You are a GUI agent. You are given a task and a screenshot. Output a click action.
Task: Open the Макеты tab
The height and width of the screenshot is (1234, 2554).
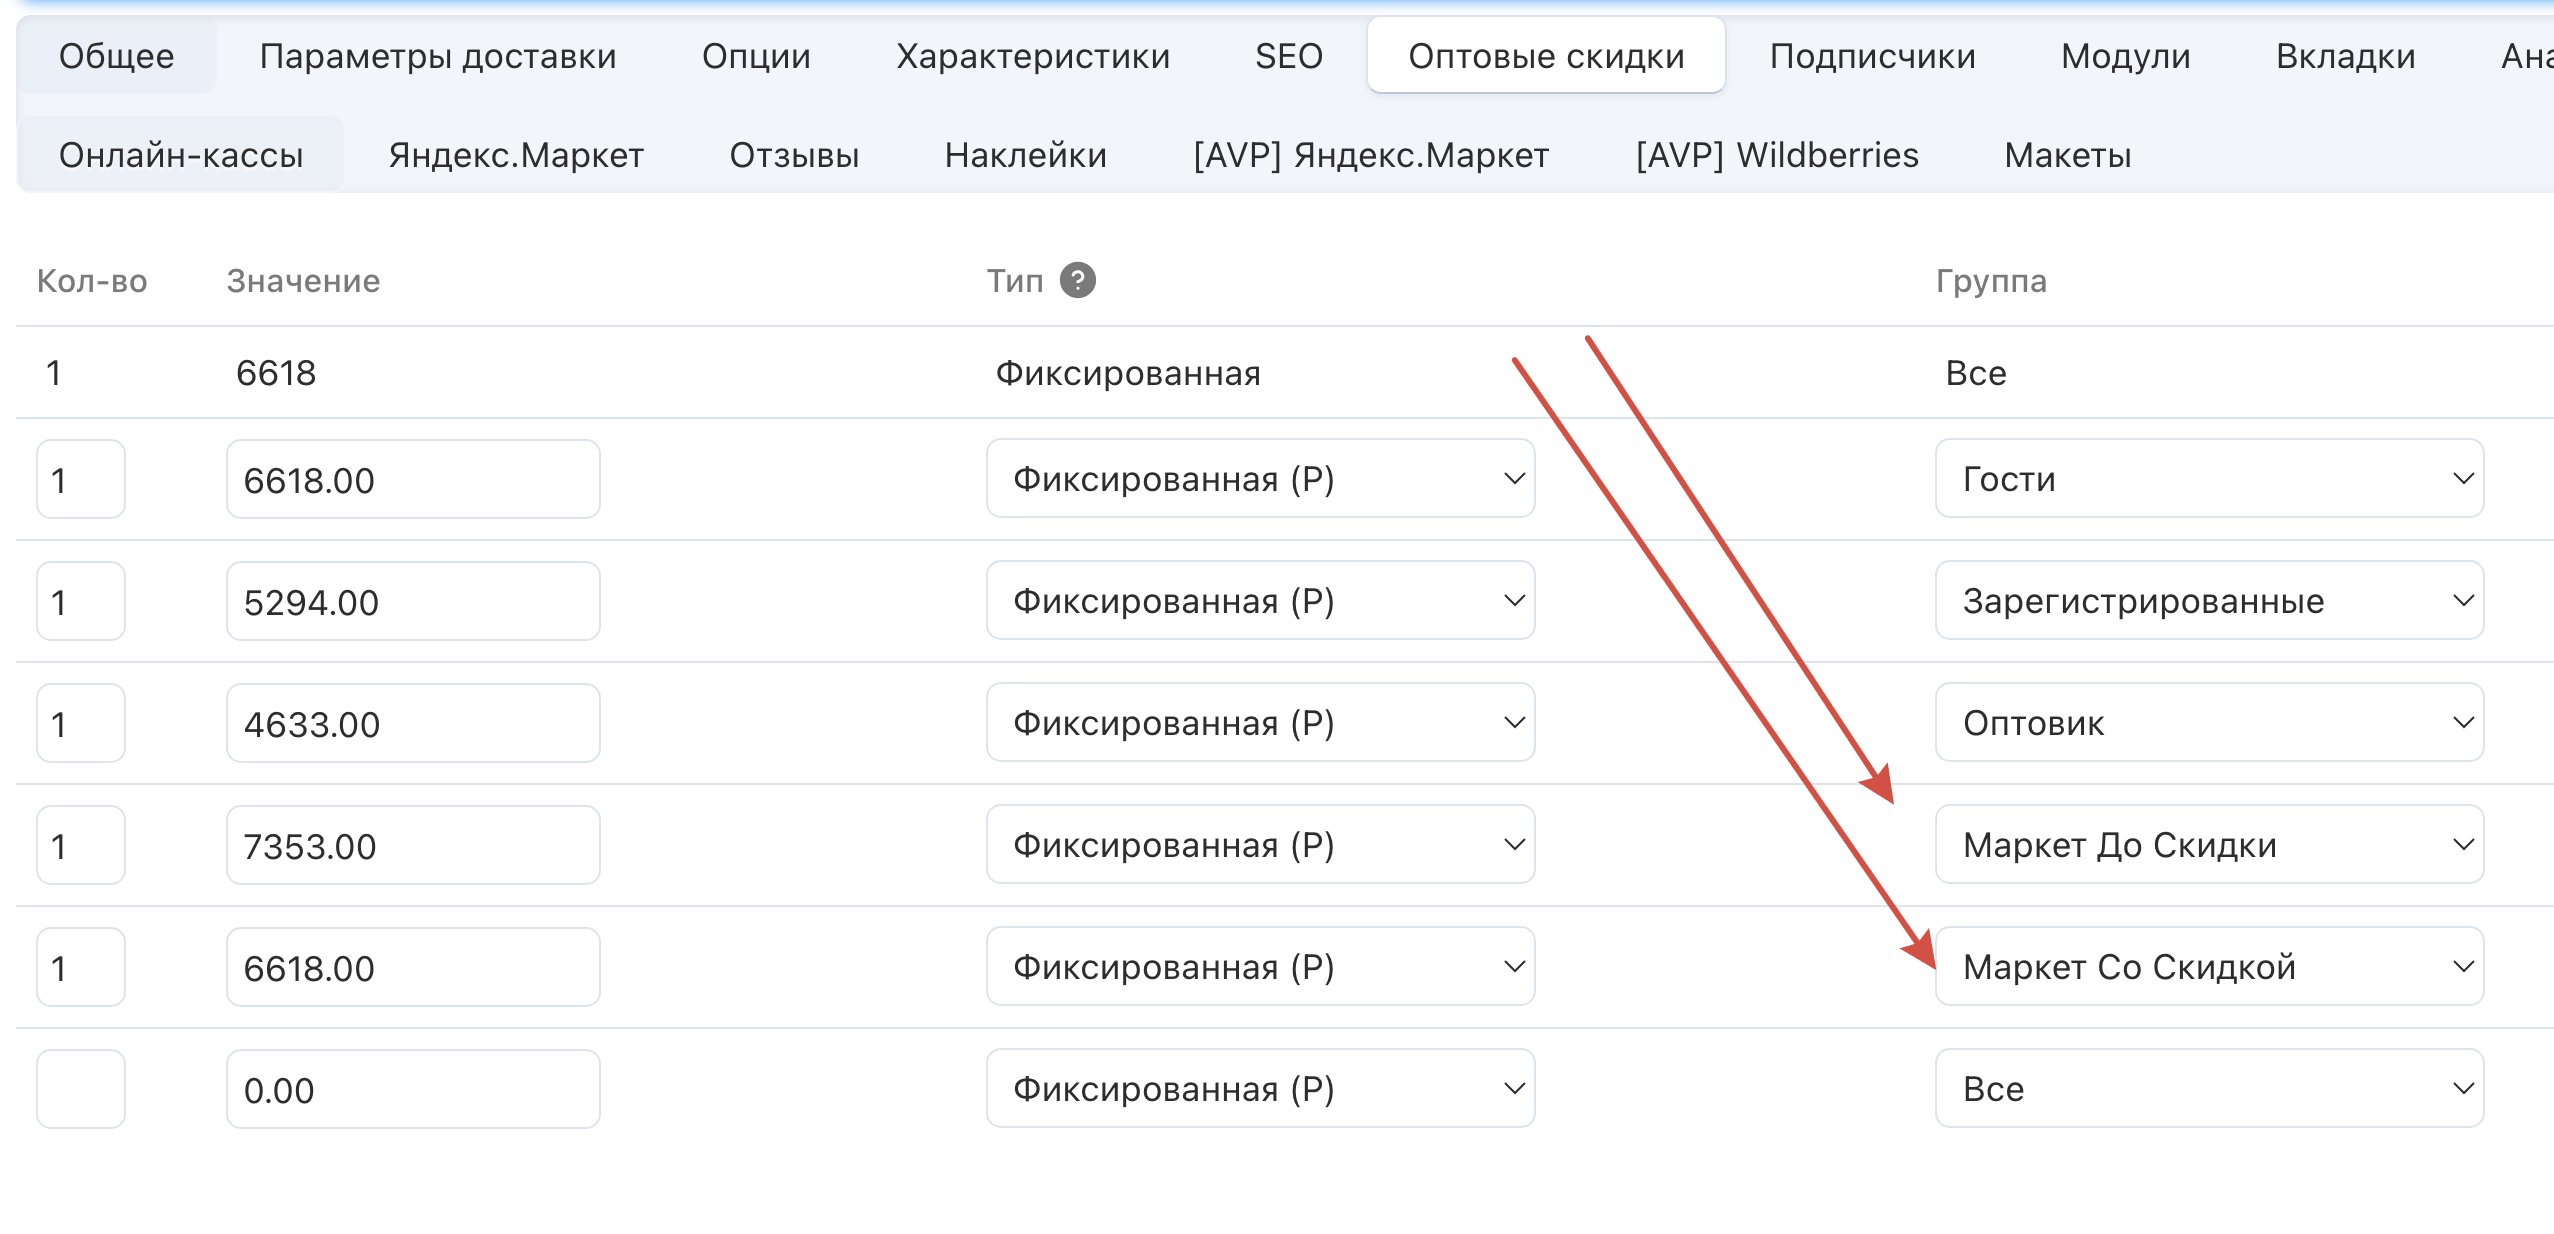coord(2067,155)
